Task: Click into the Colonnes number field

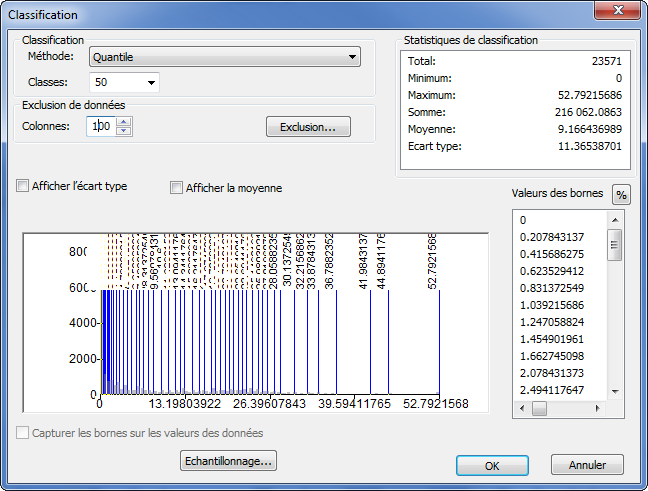Action: (x=101, y=127)
